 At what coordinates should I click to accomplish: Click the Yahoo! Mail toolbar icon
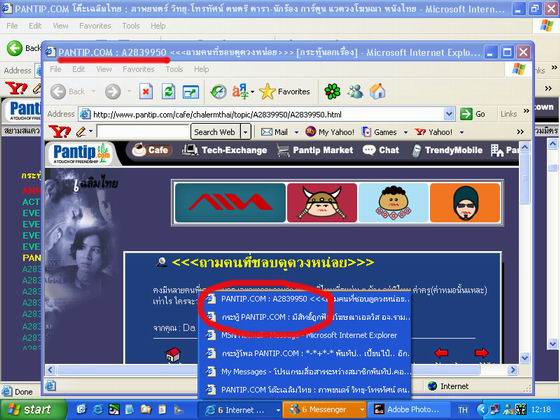coord(274,132)
